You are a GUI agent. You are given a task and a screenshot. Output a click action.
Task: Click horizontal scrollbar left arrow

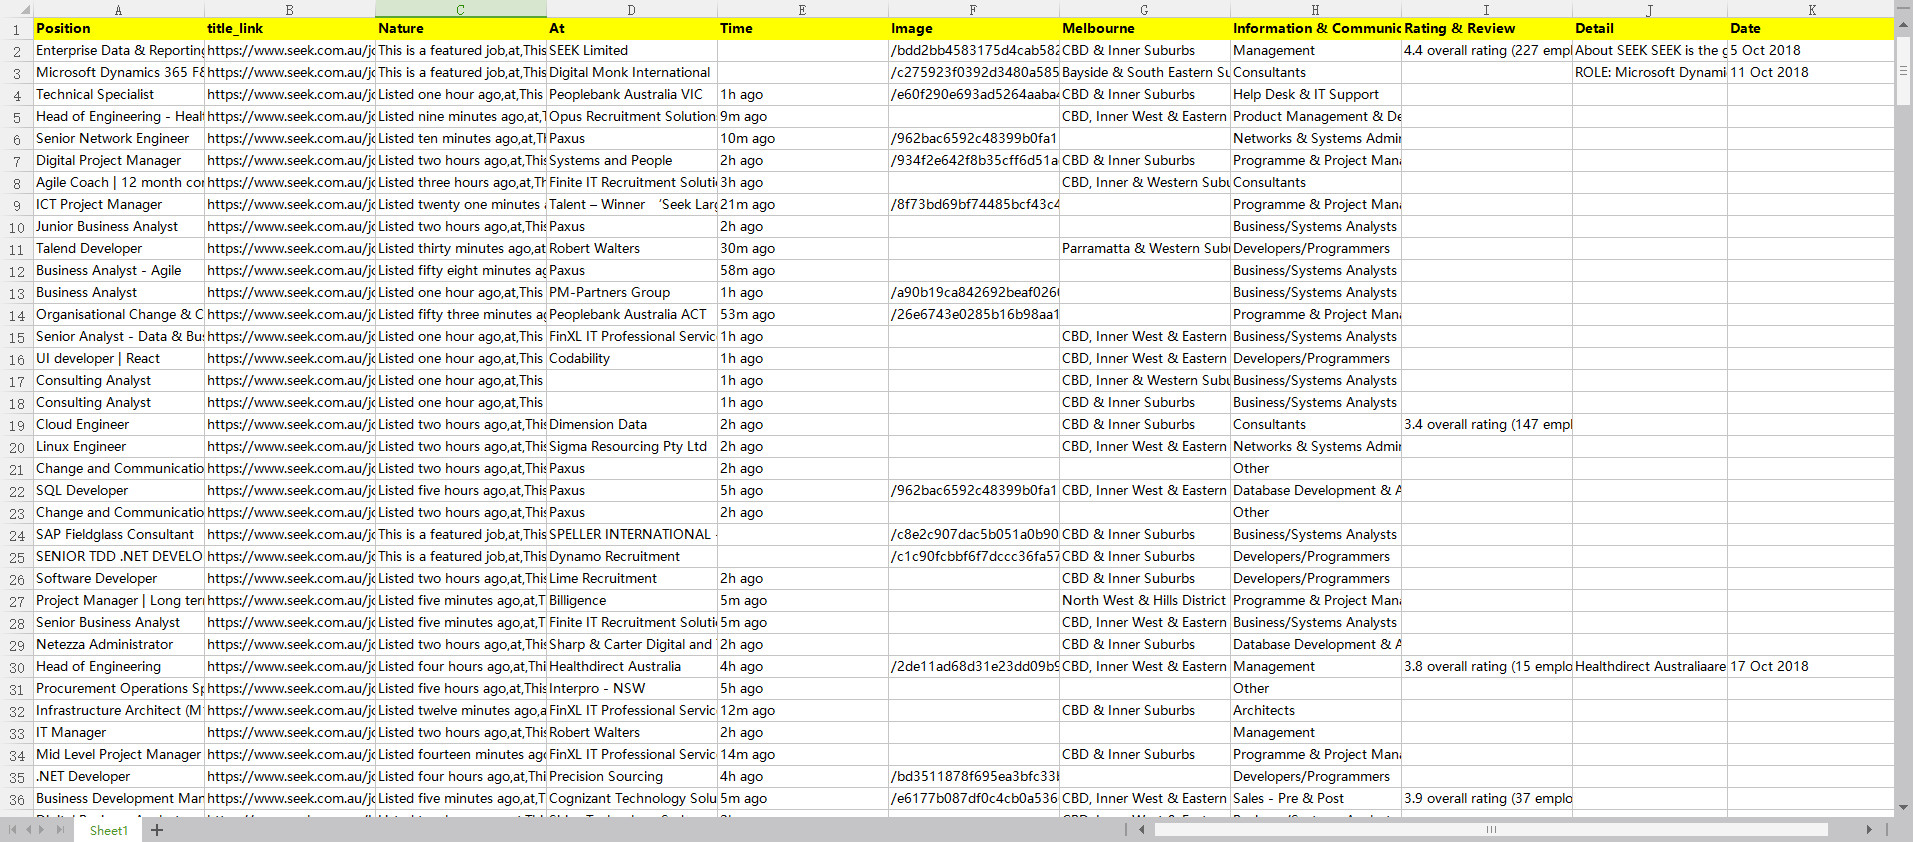click(1141, 830)
